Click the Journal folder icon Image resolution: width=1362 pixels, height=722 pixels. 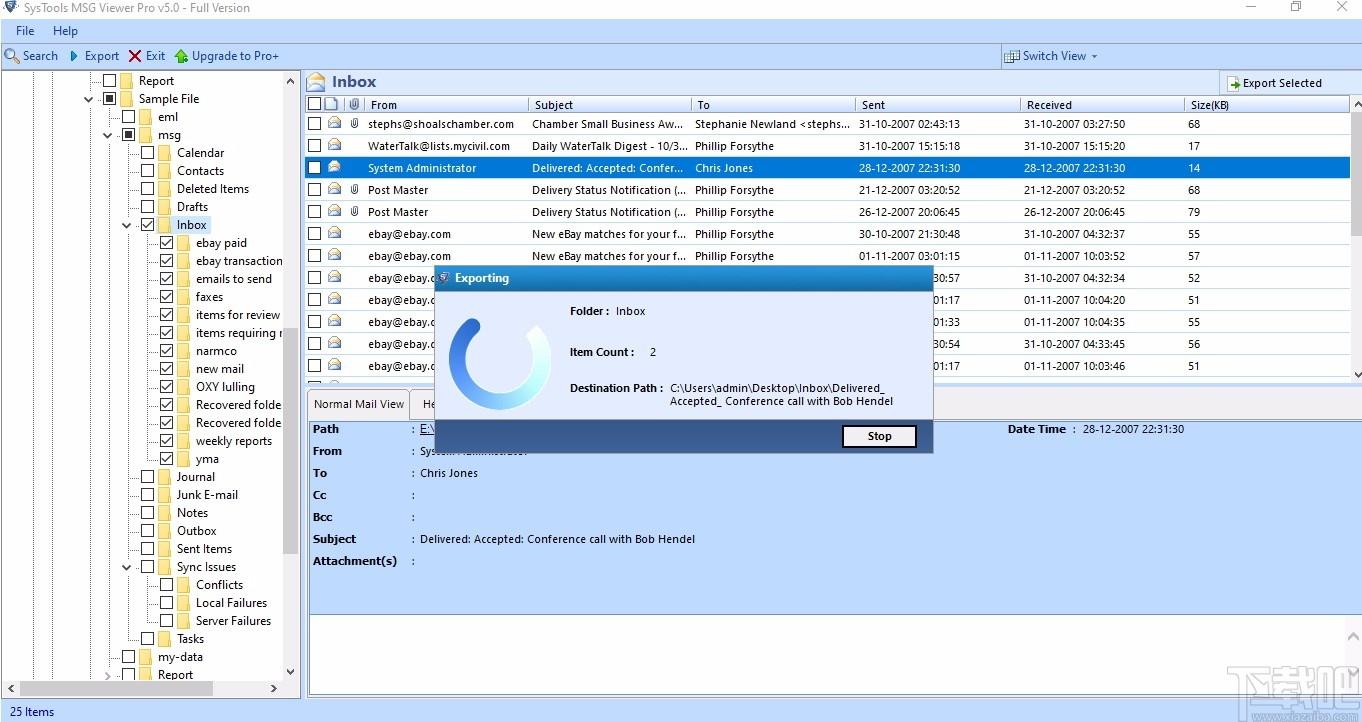pyautogui.click(x=165, y=477)
